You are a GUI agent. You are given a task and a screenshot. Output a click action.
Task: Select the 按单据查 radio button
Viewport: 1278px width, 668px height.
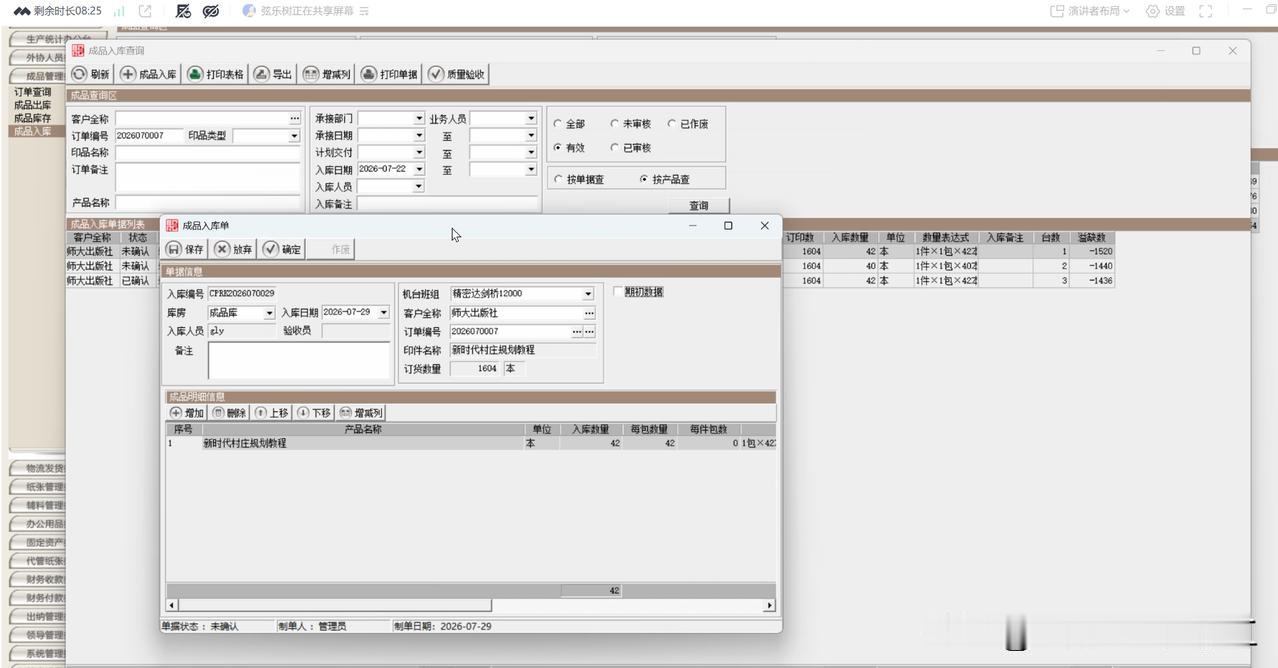click(558, 179)
